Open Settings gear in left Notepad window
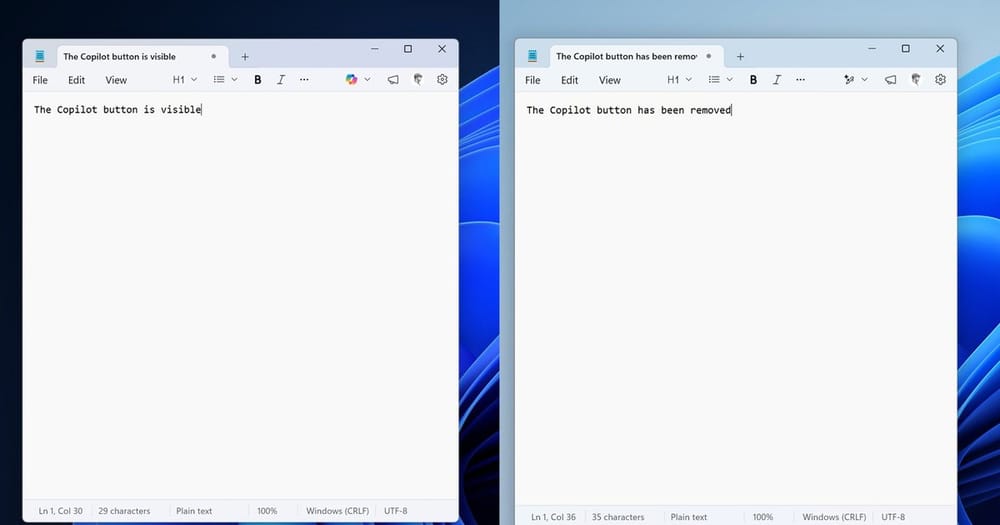The width and height of the screenshot is (1000, 525). pos(442,79)
